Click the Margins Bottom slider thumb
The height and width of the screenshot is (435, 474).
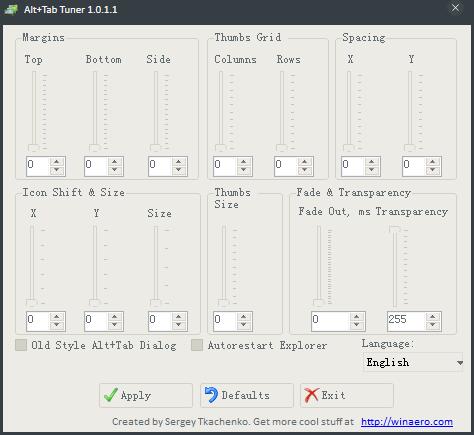pyautogui.click(x=95, y=148)
